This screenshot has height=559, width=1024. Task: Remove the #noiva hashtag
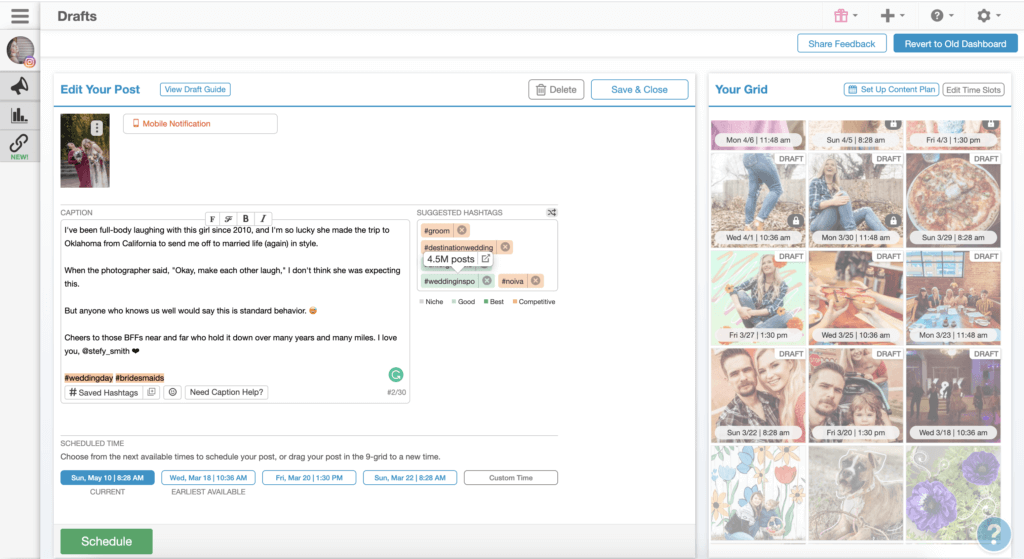[536, 281]
